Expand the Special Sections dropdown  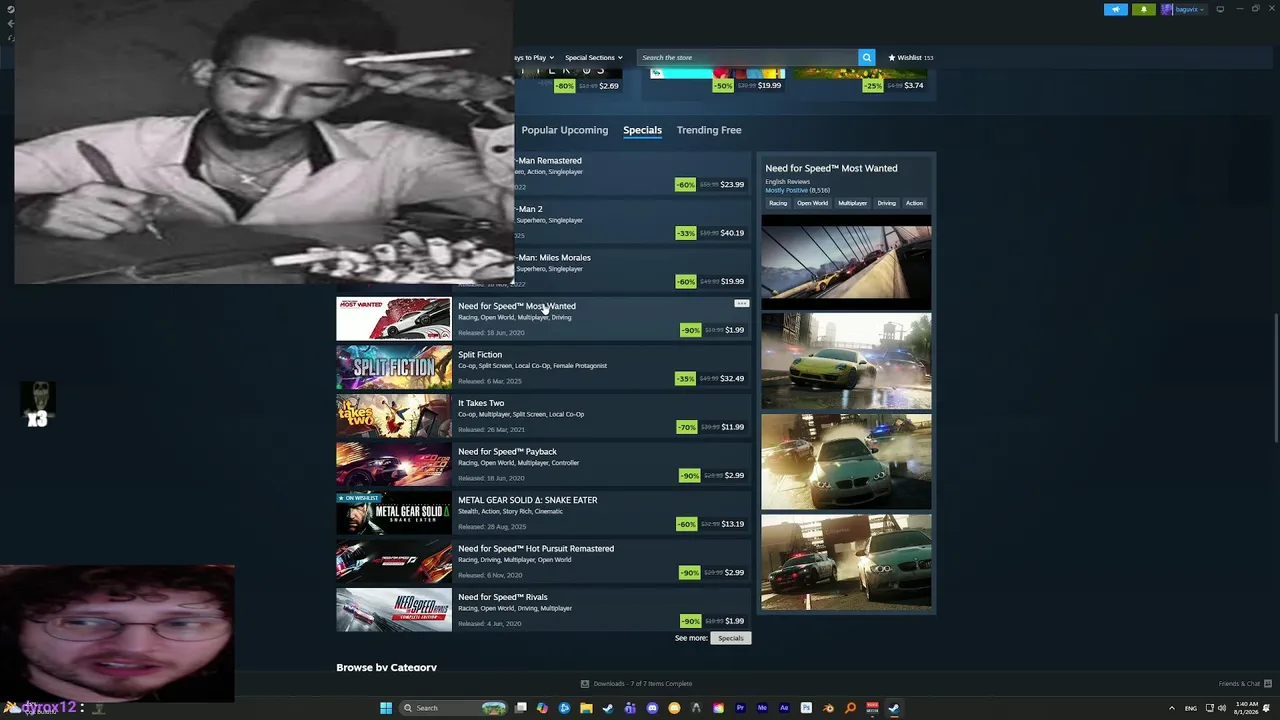coord(594,57)
